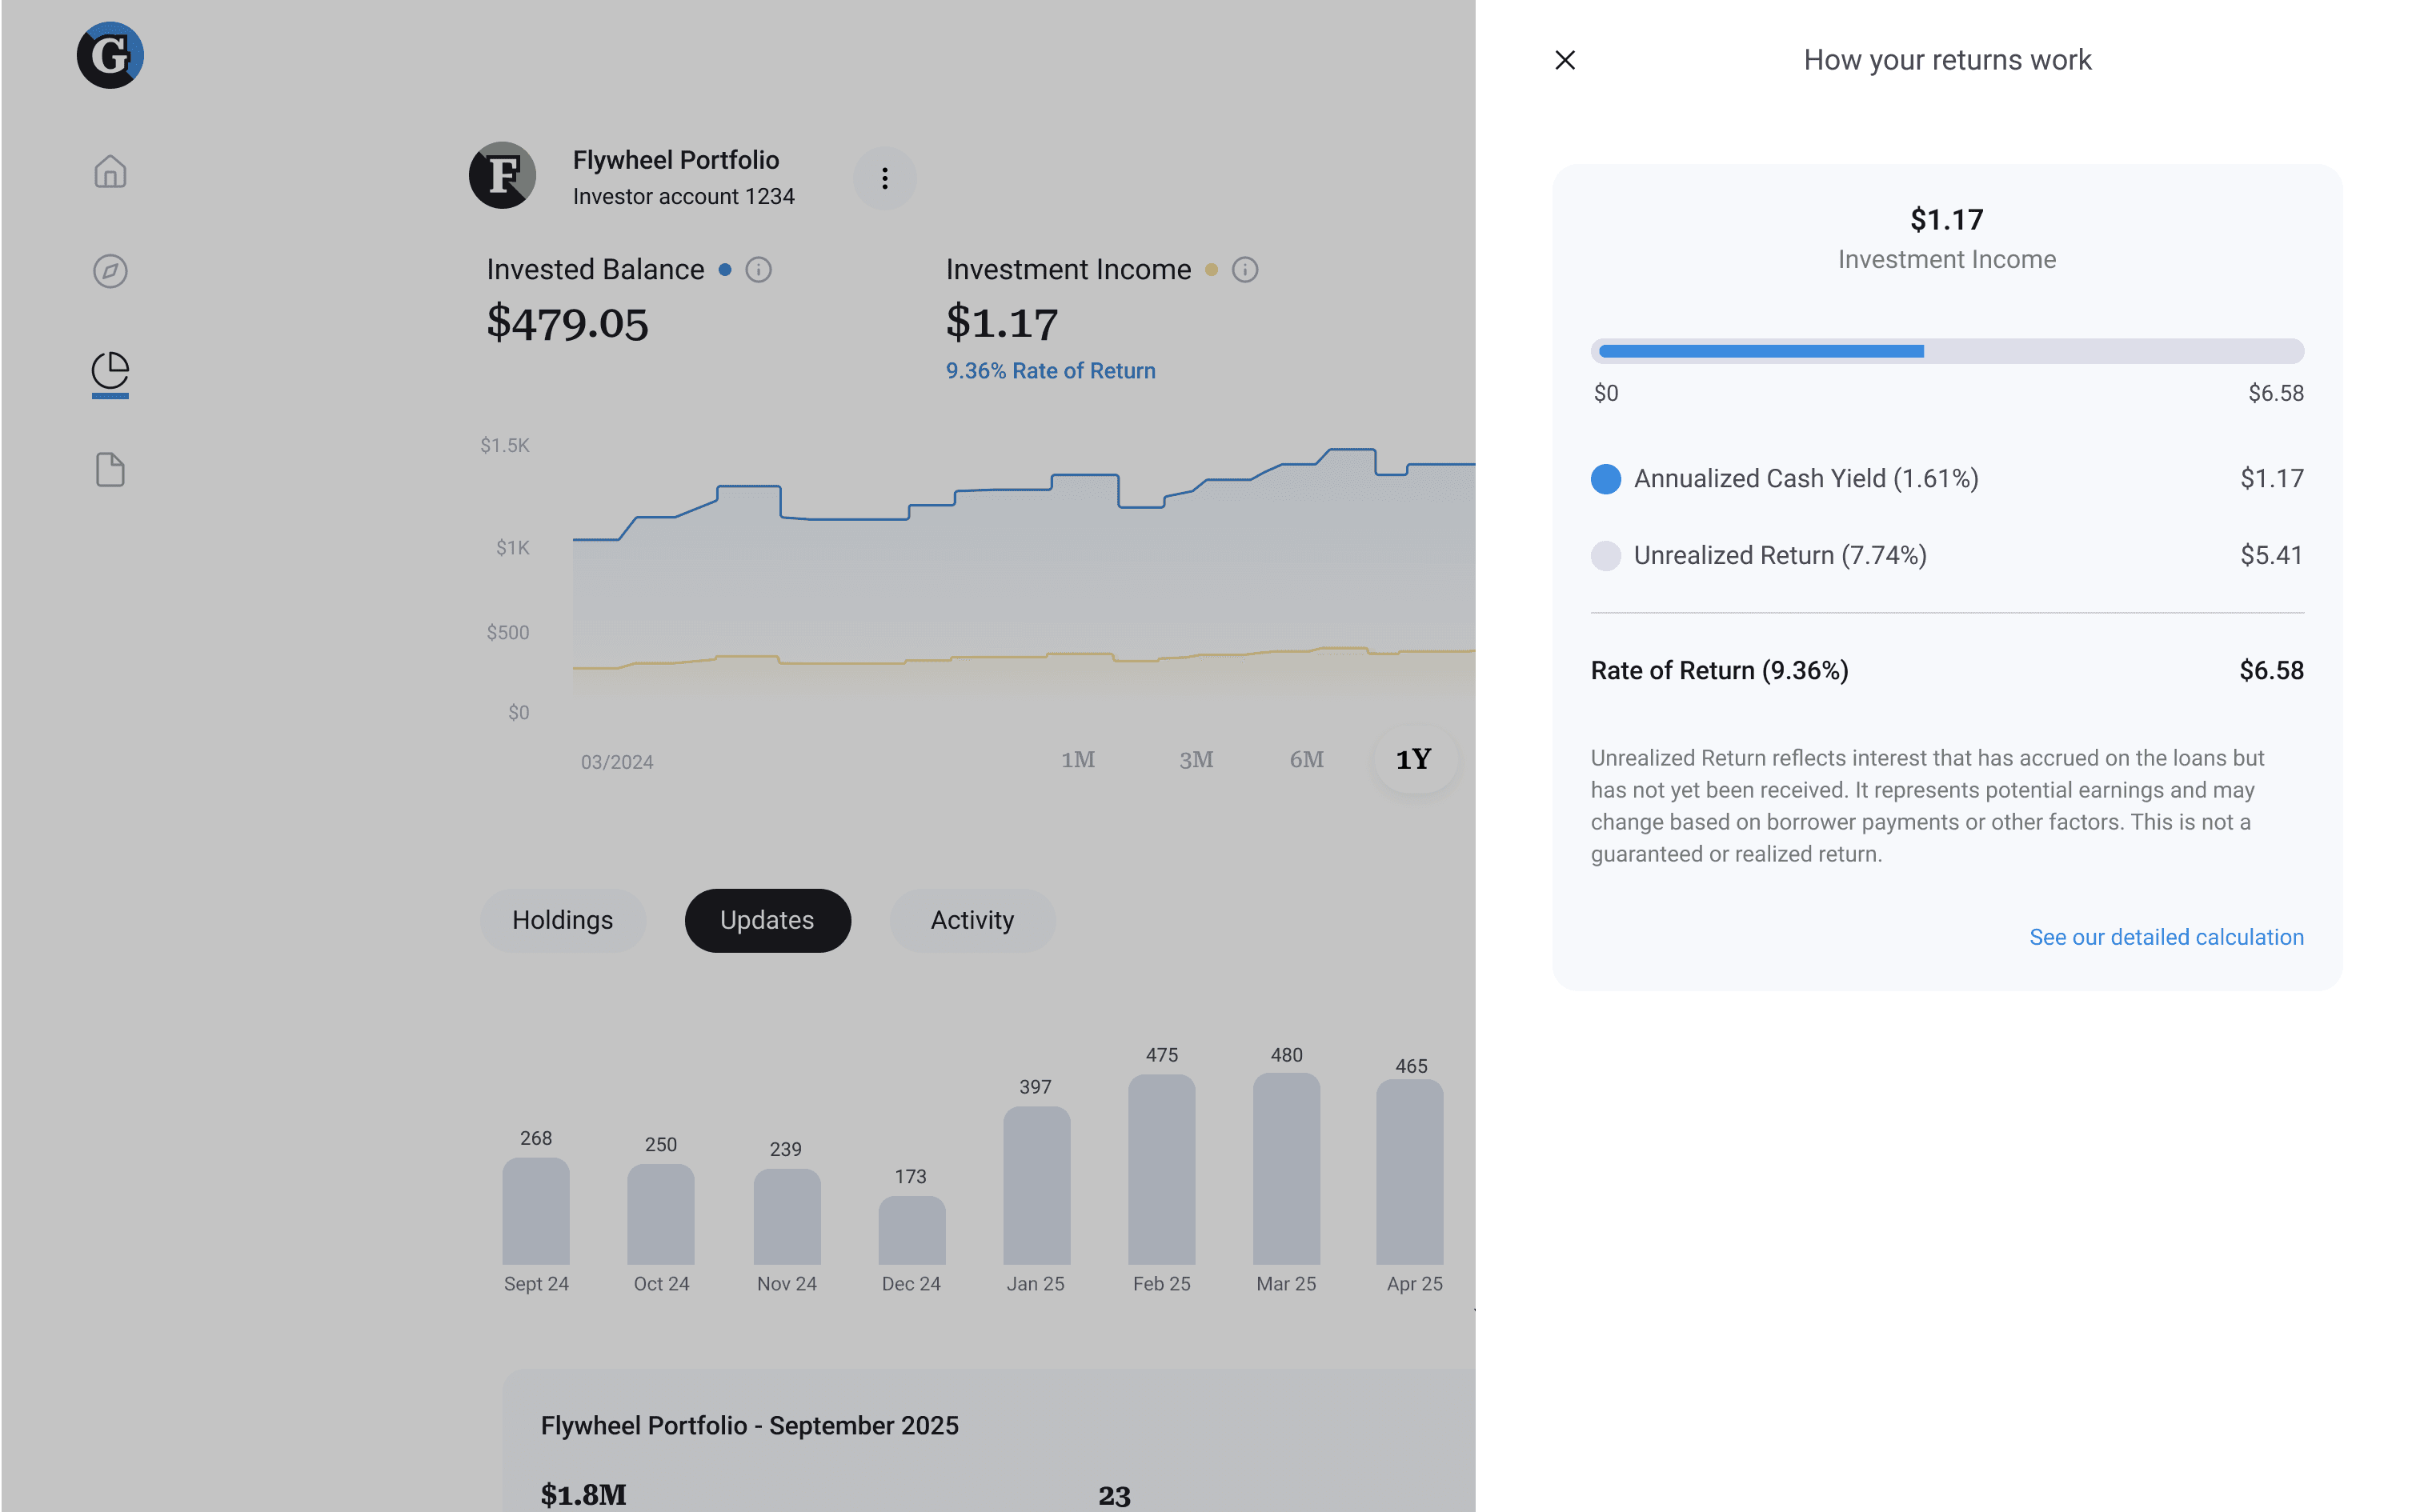The height and width of the screenshot is (1512, 2420).
Task: Click the $5.41 unrealized return amount
Action: (2271, 556)
